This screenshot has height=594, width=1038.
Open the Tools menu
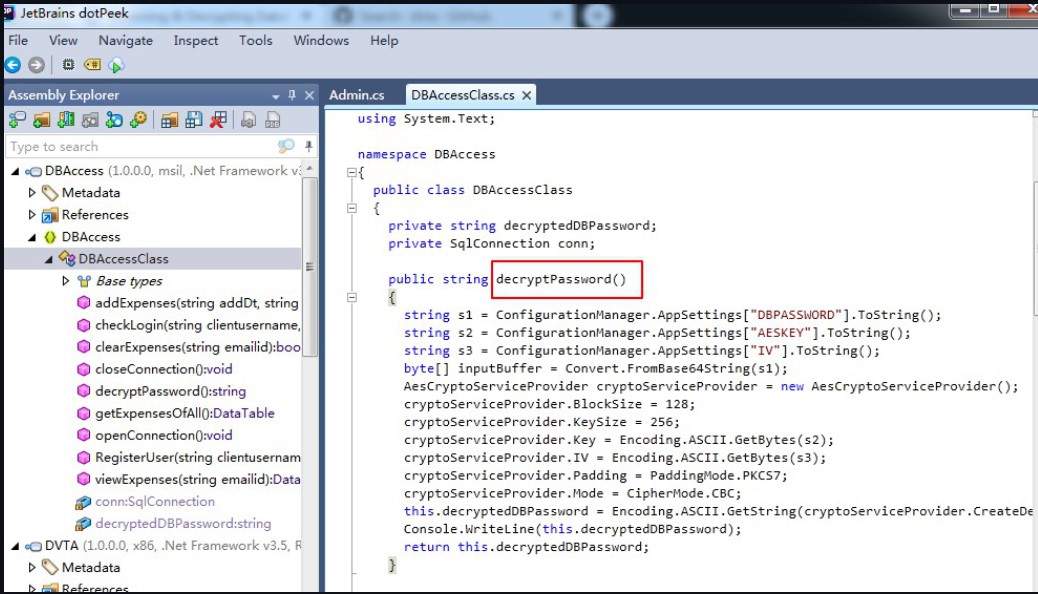coord(256,40)
